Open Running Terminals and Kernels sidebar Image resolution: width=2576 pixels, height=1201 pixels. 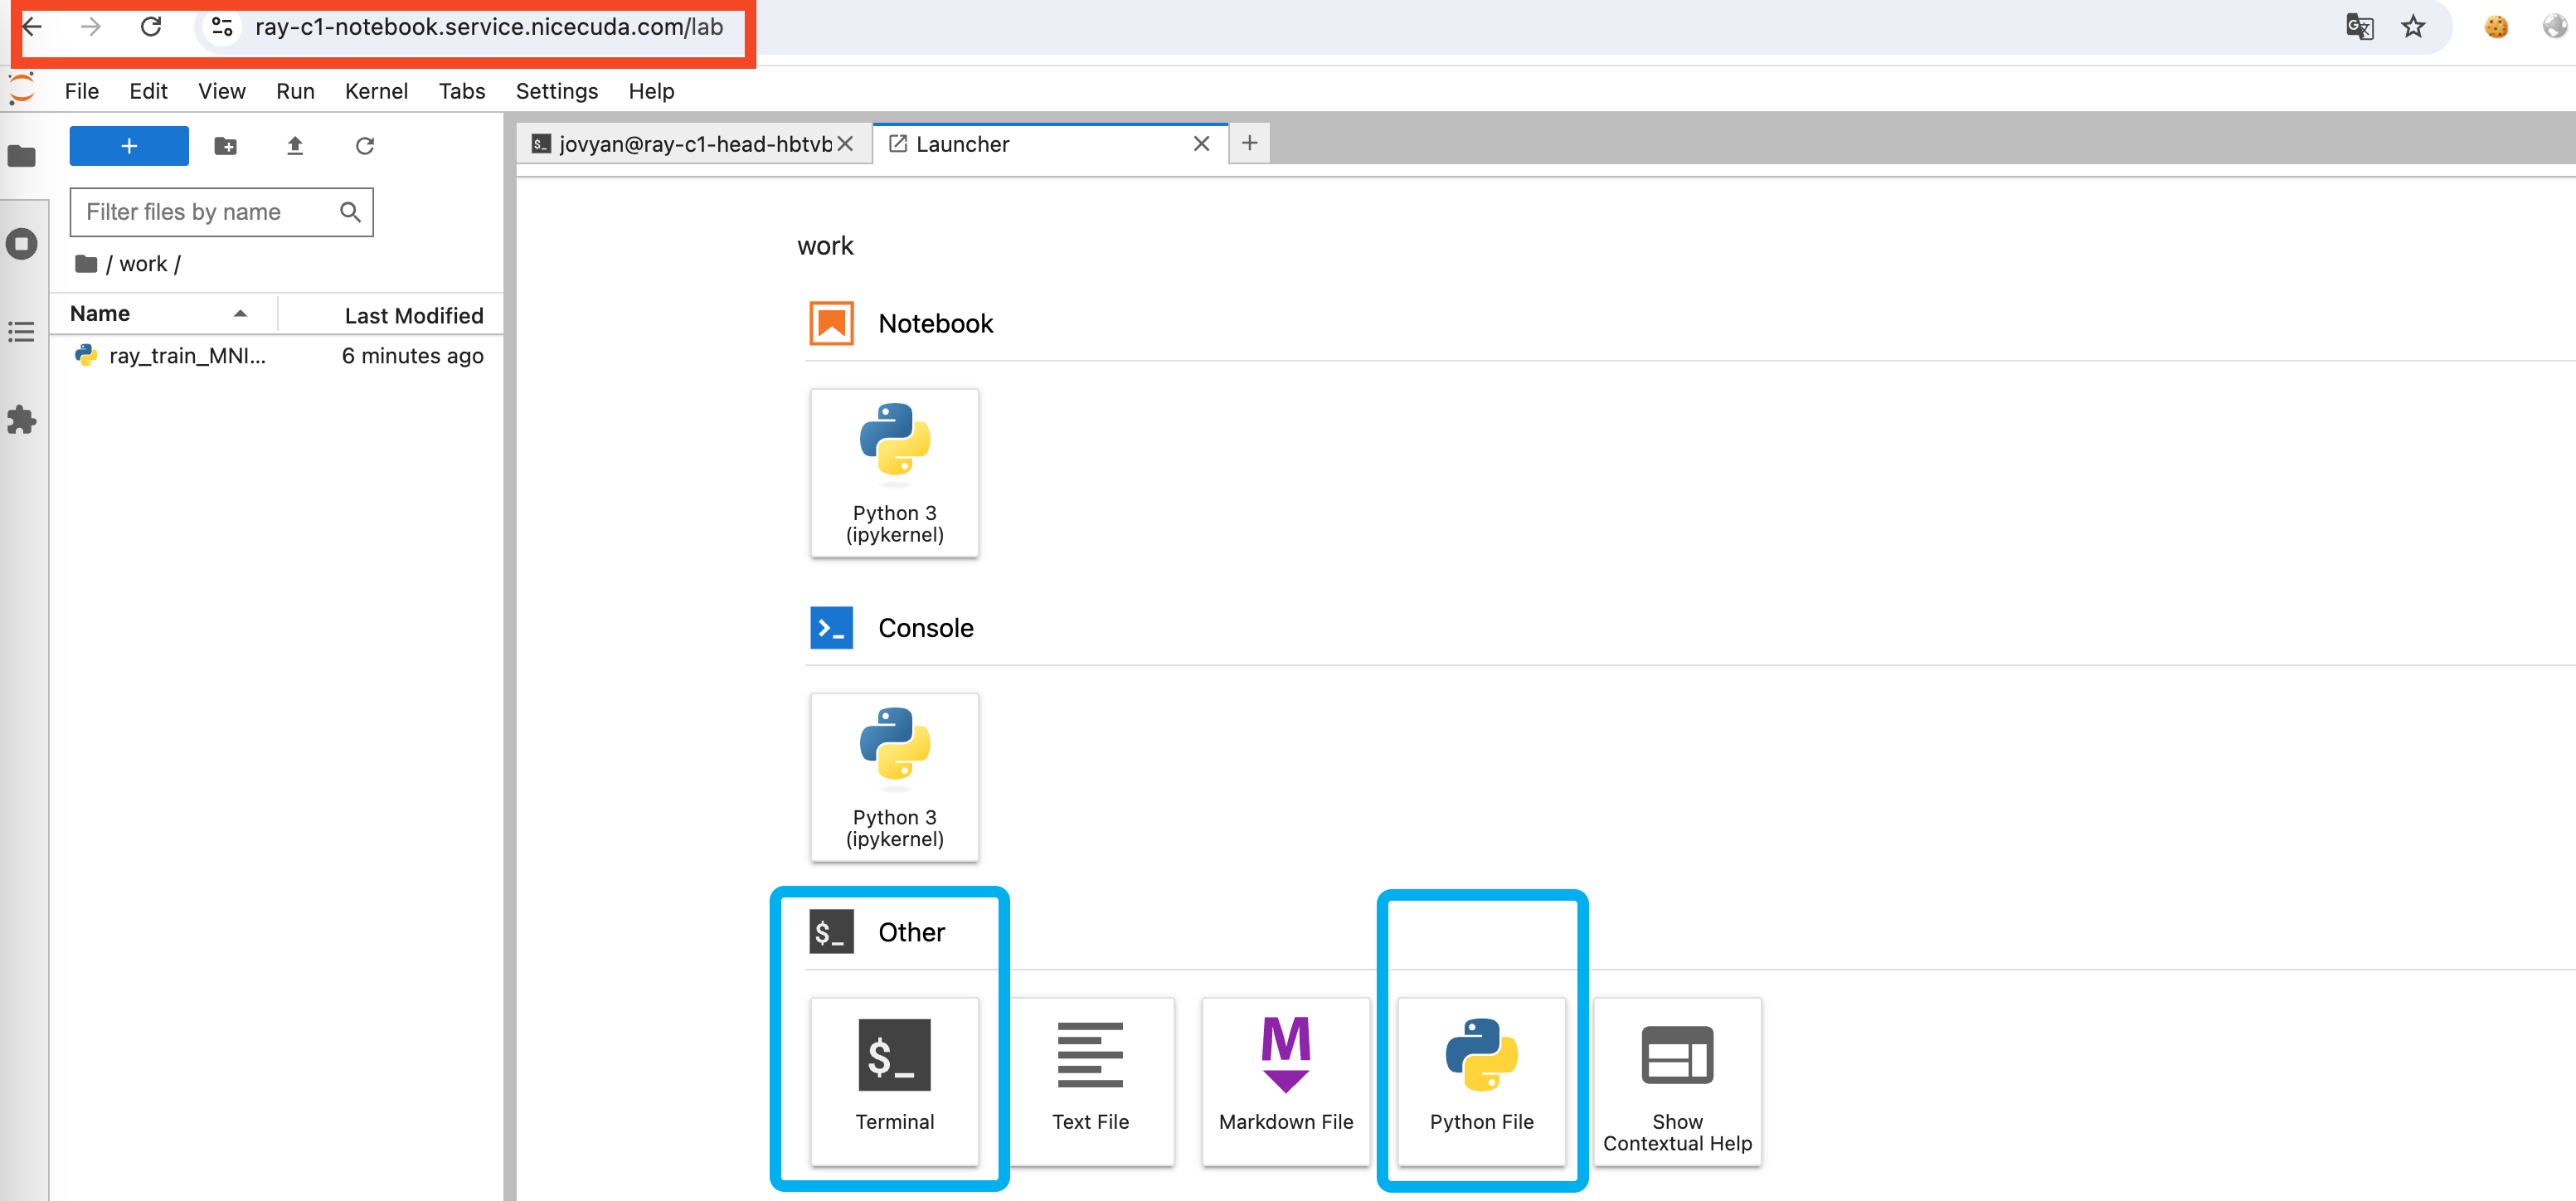22,243
